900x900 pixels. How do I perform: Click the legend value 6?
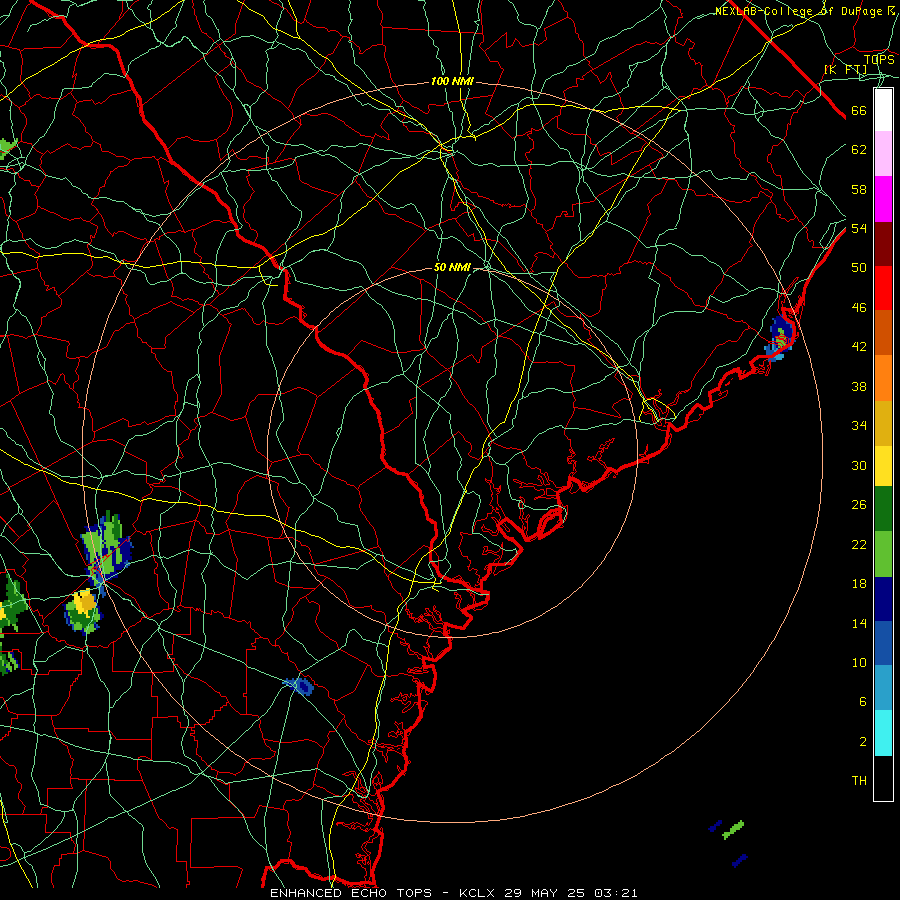862,702
